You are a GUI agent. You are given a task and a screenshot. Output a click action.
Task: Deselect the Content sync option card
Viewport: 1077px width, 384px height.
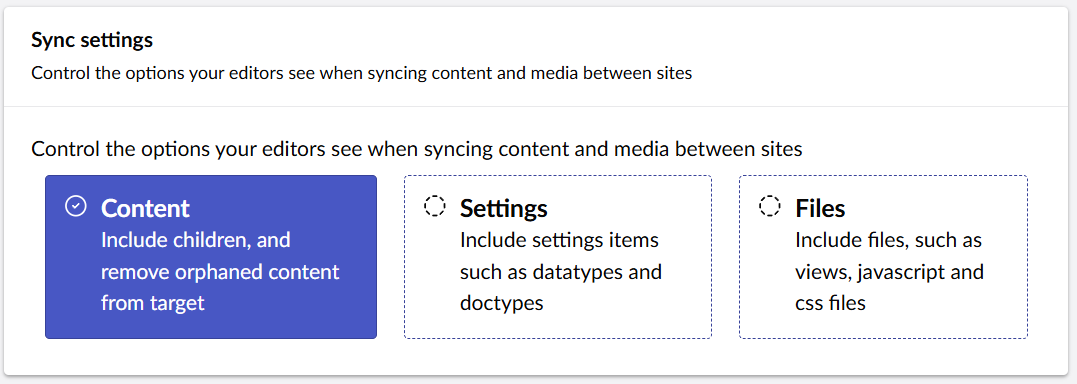(211, 257)
